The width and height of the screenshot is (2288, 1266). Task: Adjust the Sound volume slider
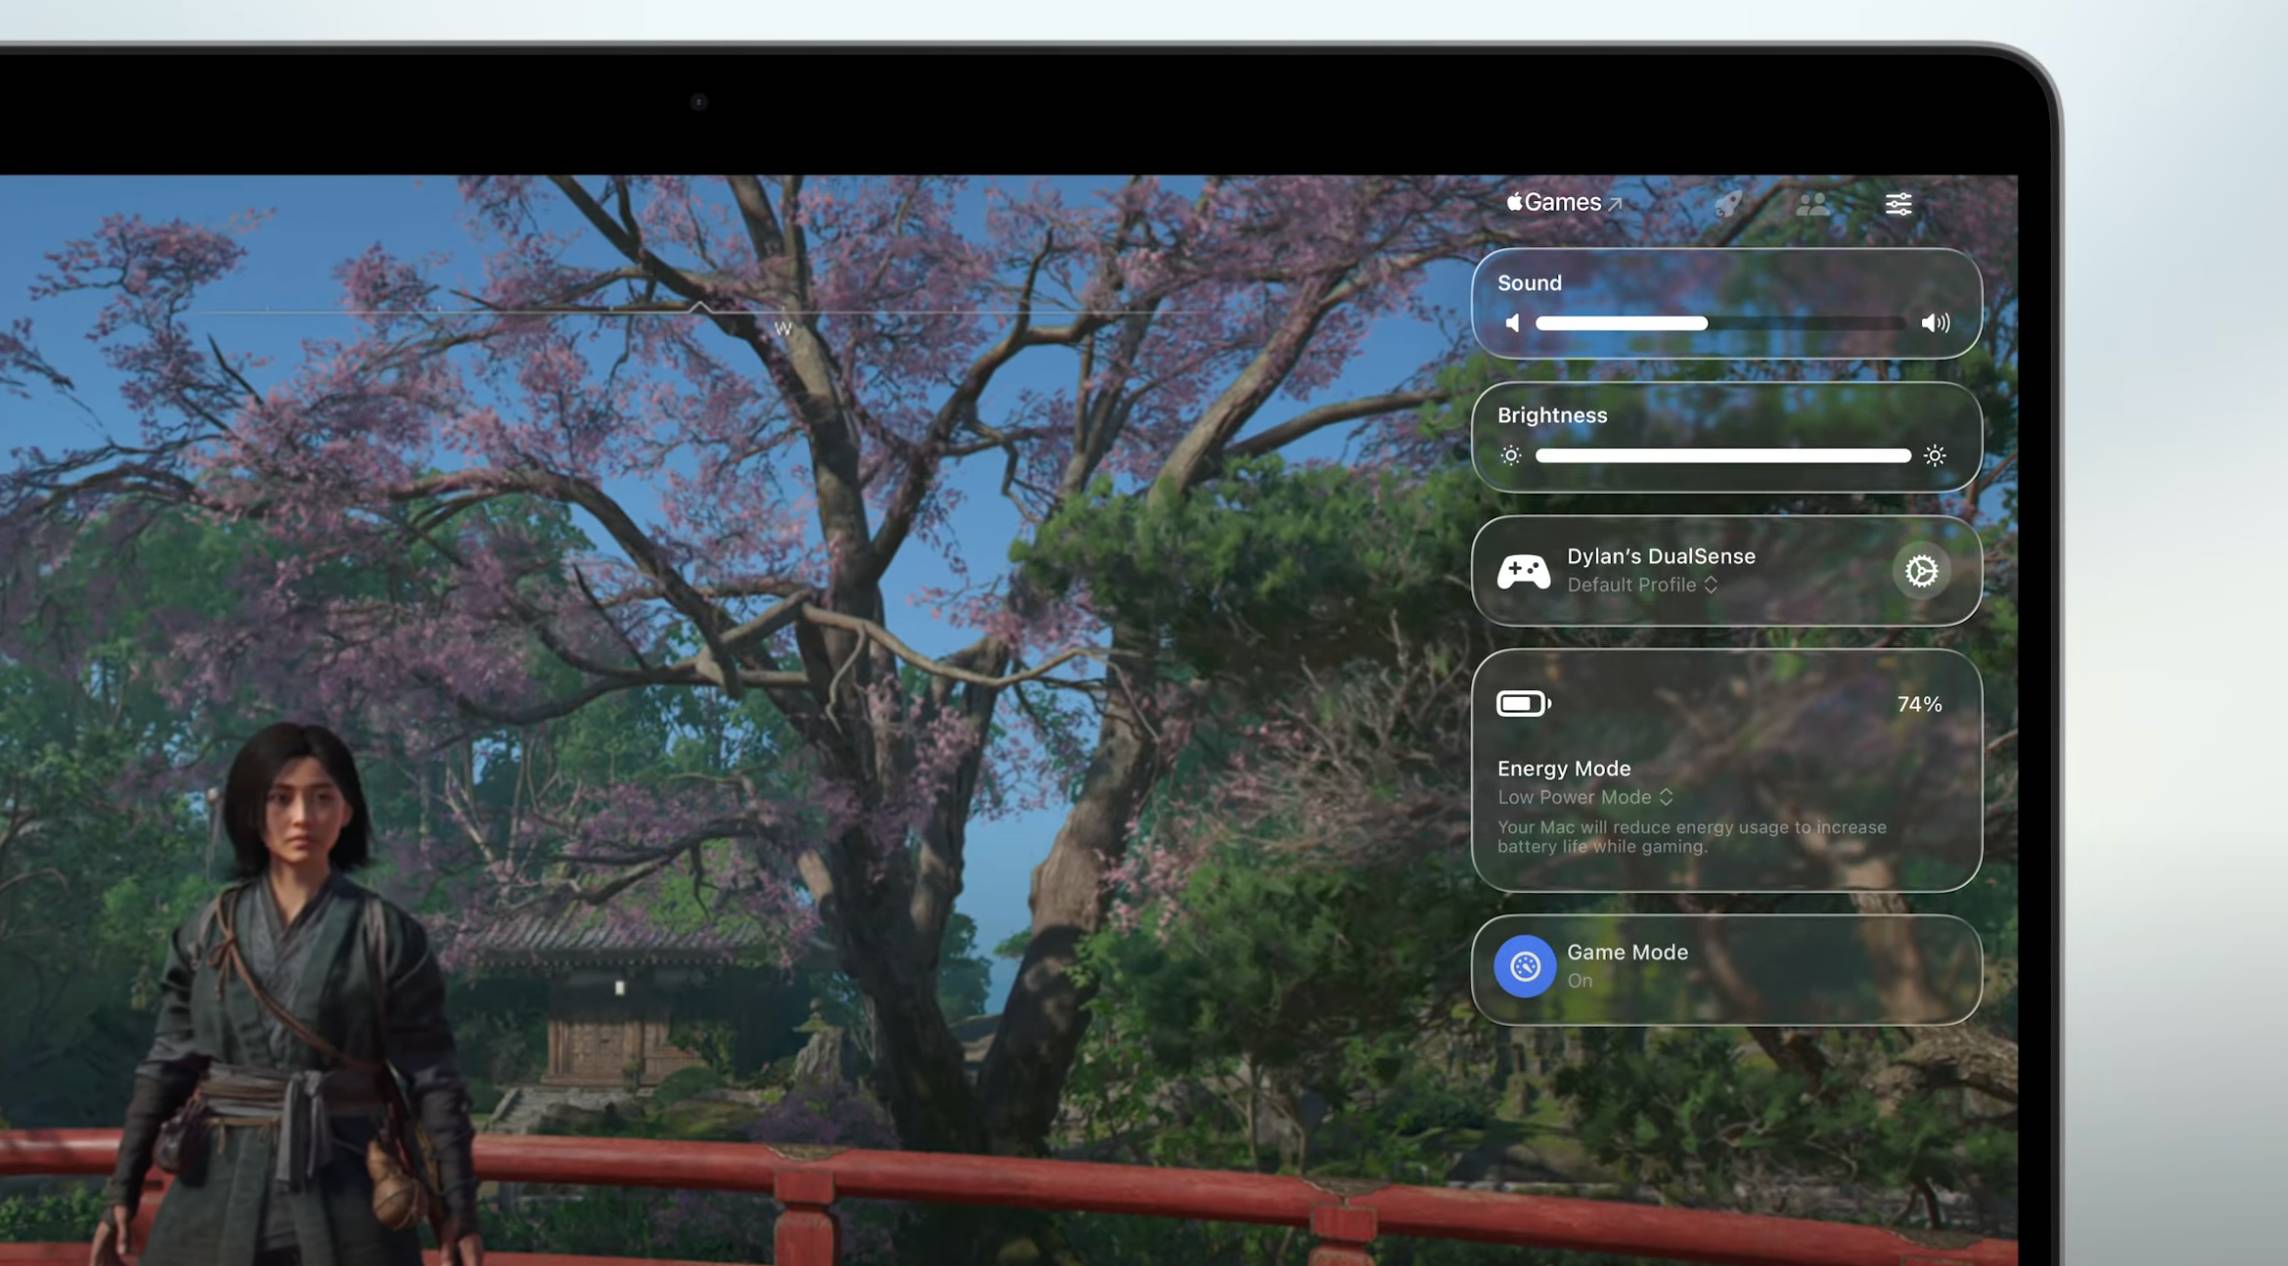pos(1721,323)
